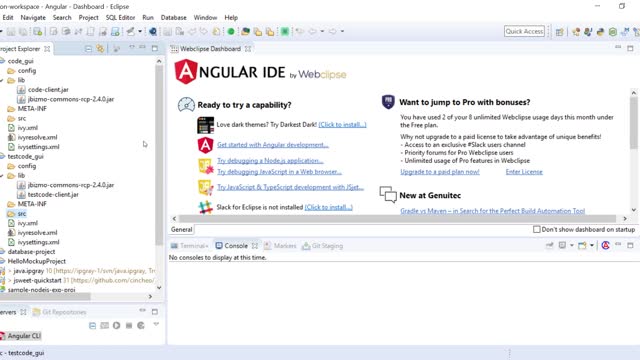Viewport: 640px width, 360px height.
Task: Open Try debugging JavaScript in Web browser link
Action: 279,172
